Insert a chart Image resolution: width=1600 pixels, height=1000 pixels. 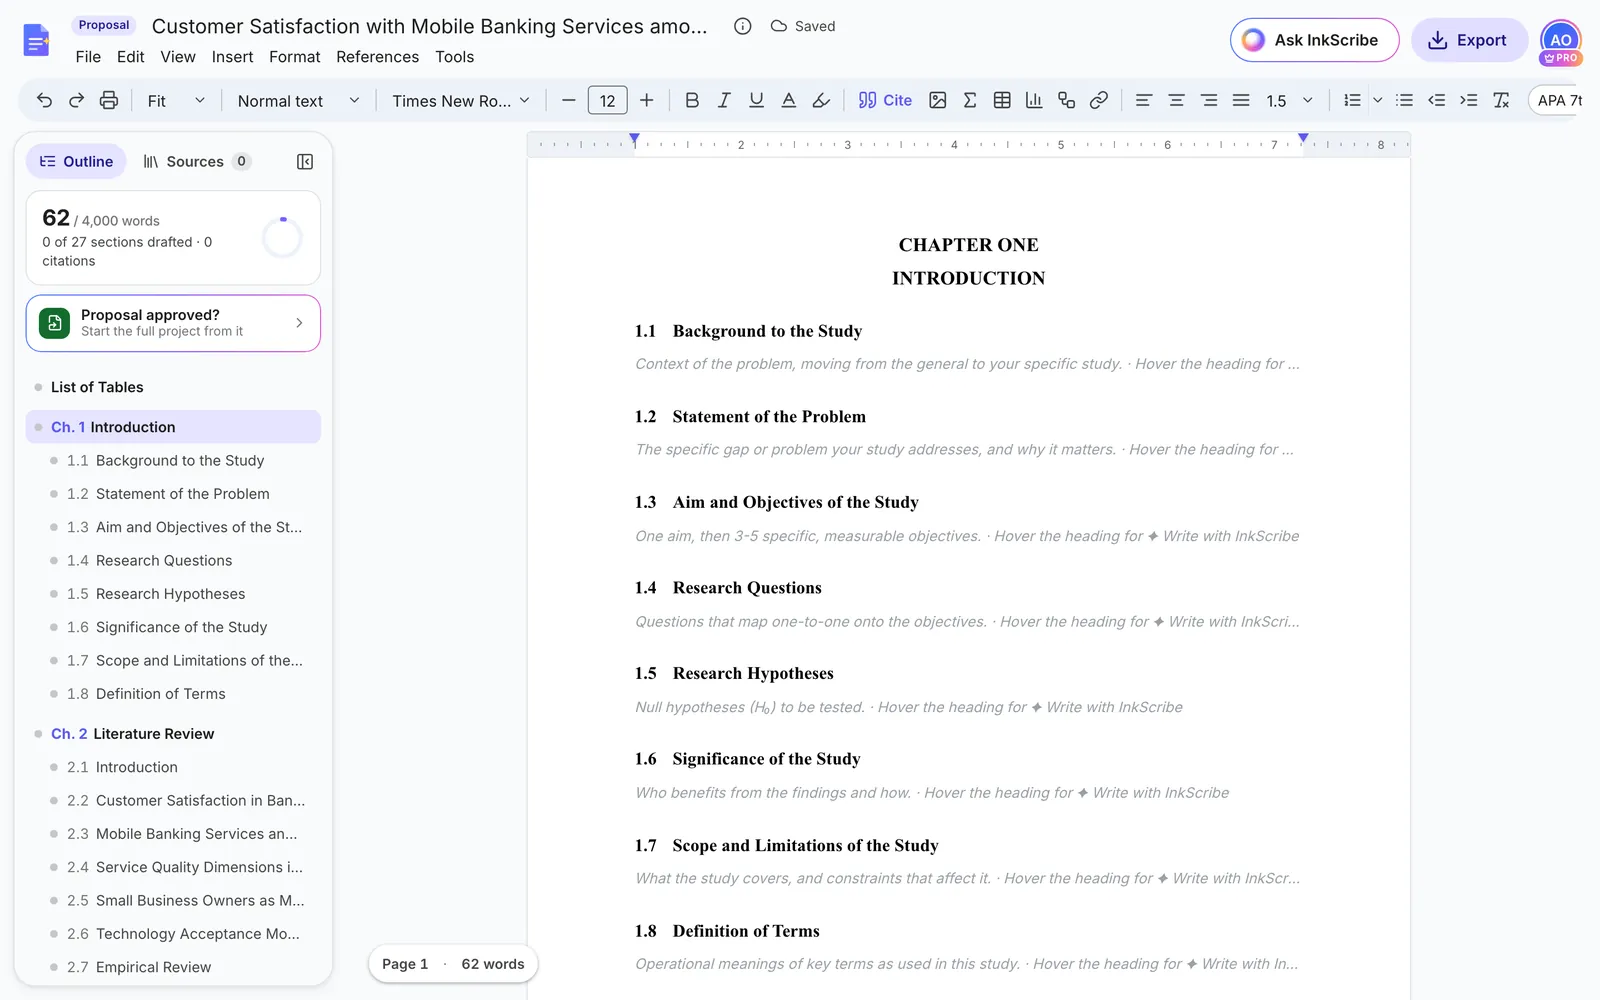[x=1034, y=100]
